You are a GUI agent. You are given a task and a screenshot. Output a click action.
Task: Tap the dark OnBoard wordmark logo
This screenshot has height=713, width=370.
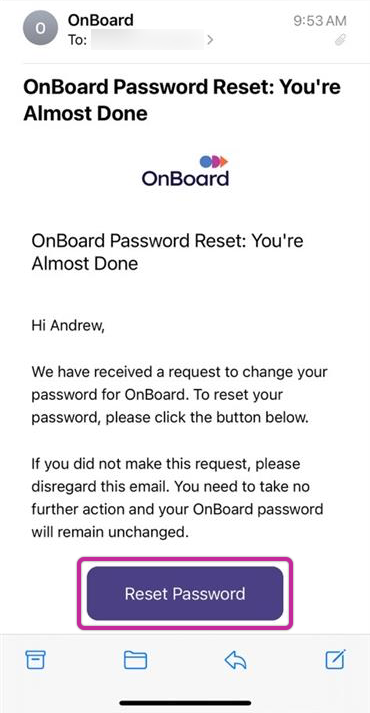[185, 178]
